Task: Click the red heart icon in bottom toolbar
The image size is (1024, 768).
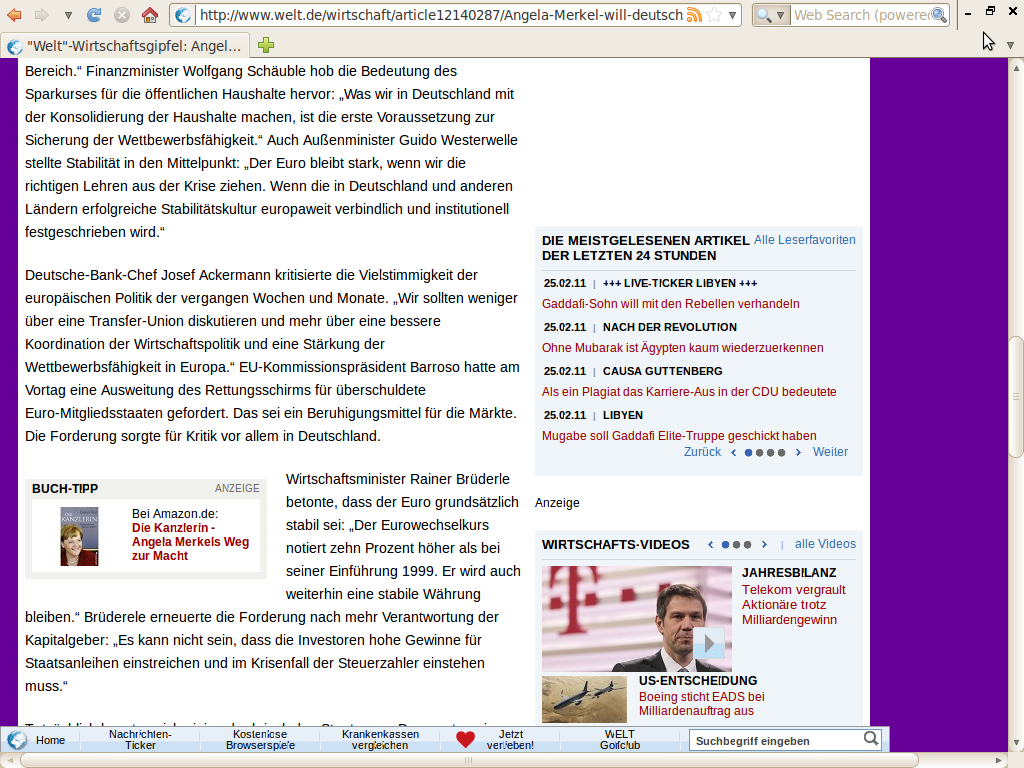Action: 466,740
